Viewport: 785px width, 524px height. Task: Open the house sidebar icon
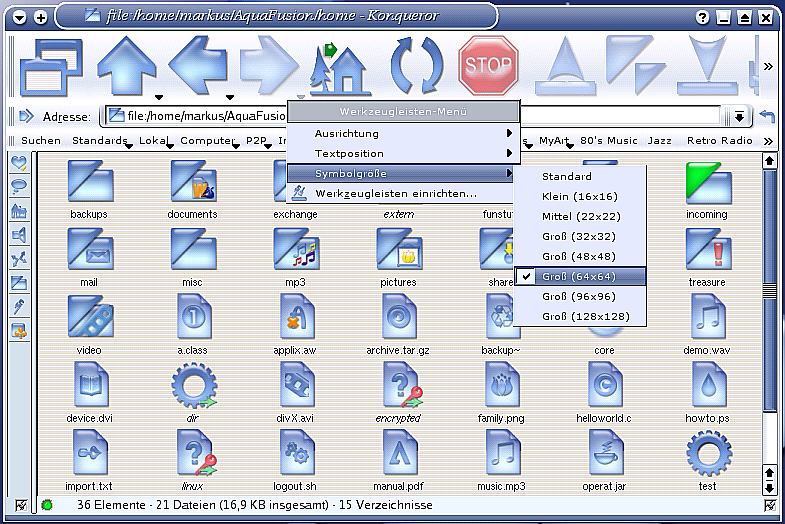(x=19, y=211)
